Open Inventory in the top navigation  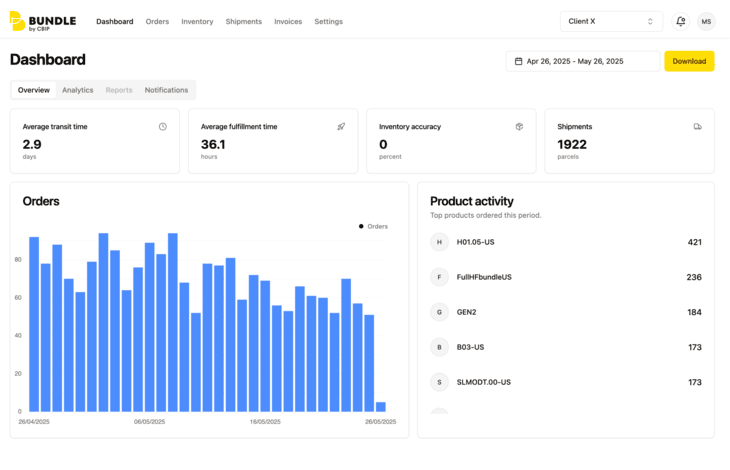pos(197,21)
